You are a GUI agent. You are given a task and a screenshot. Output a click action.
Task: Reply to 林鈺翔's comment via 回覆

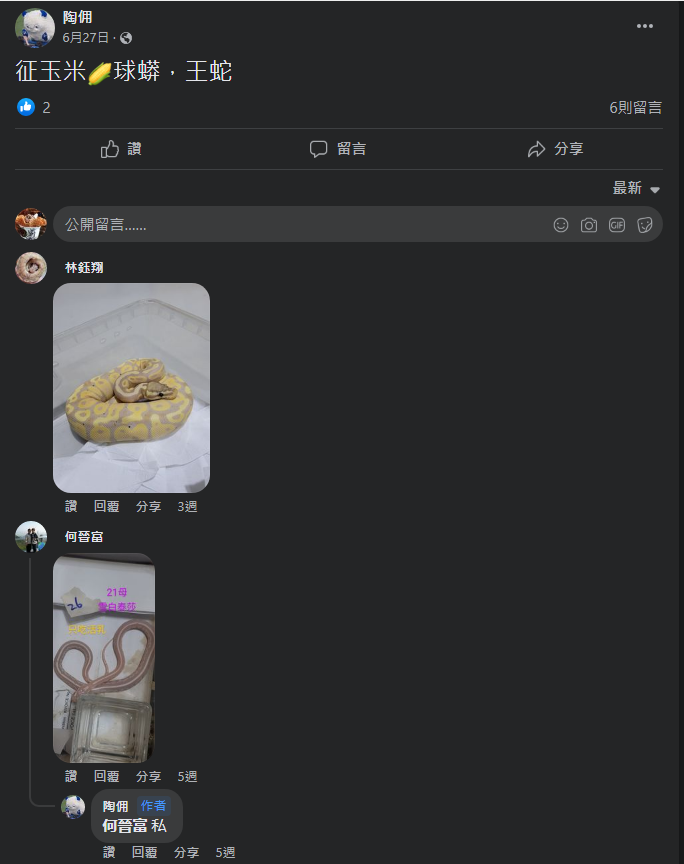pos(106,506)
